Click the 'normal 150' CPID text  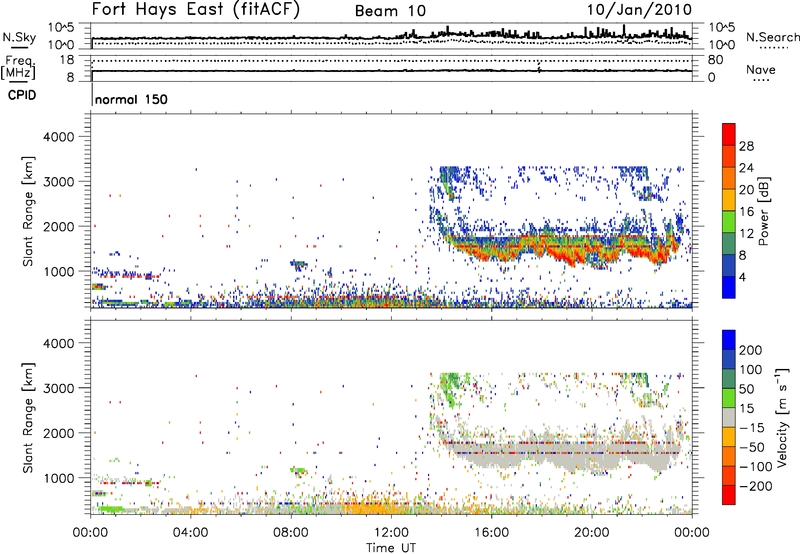point(131,99)
